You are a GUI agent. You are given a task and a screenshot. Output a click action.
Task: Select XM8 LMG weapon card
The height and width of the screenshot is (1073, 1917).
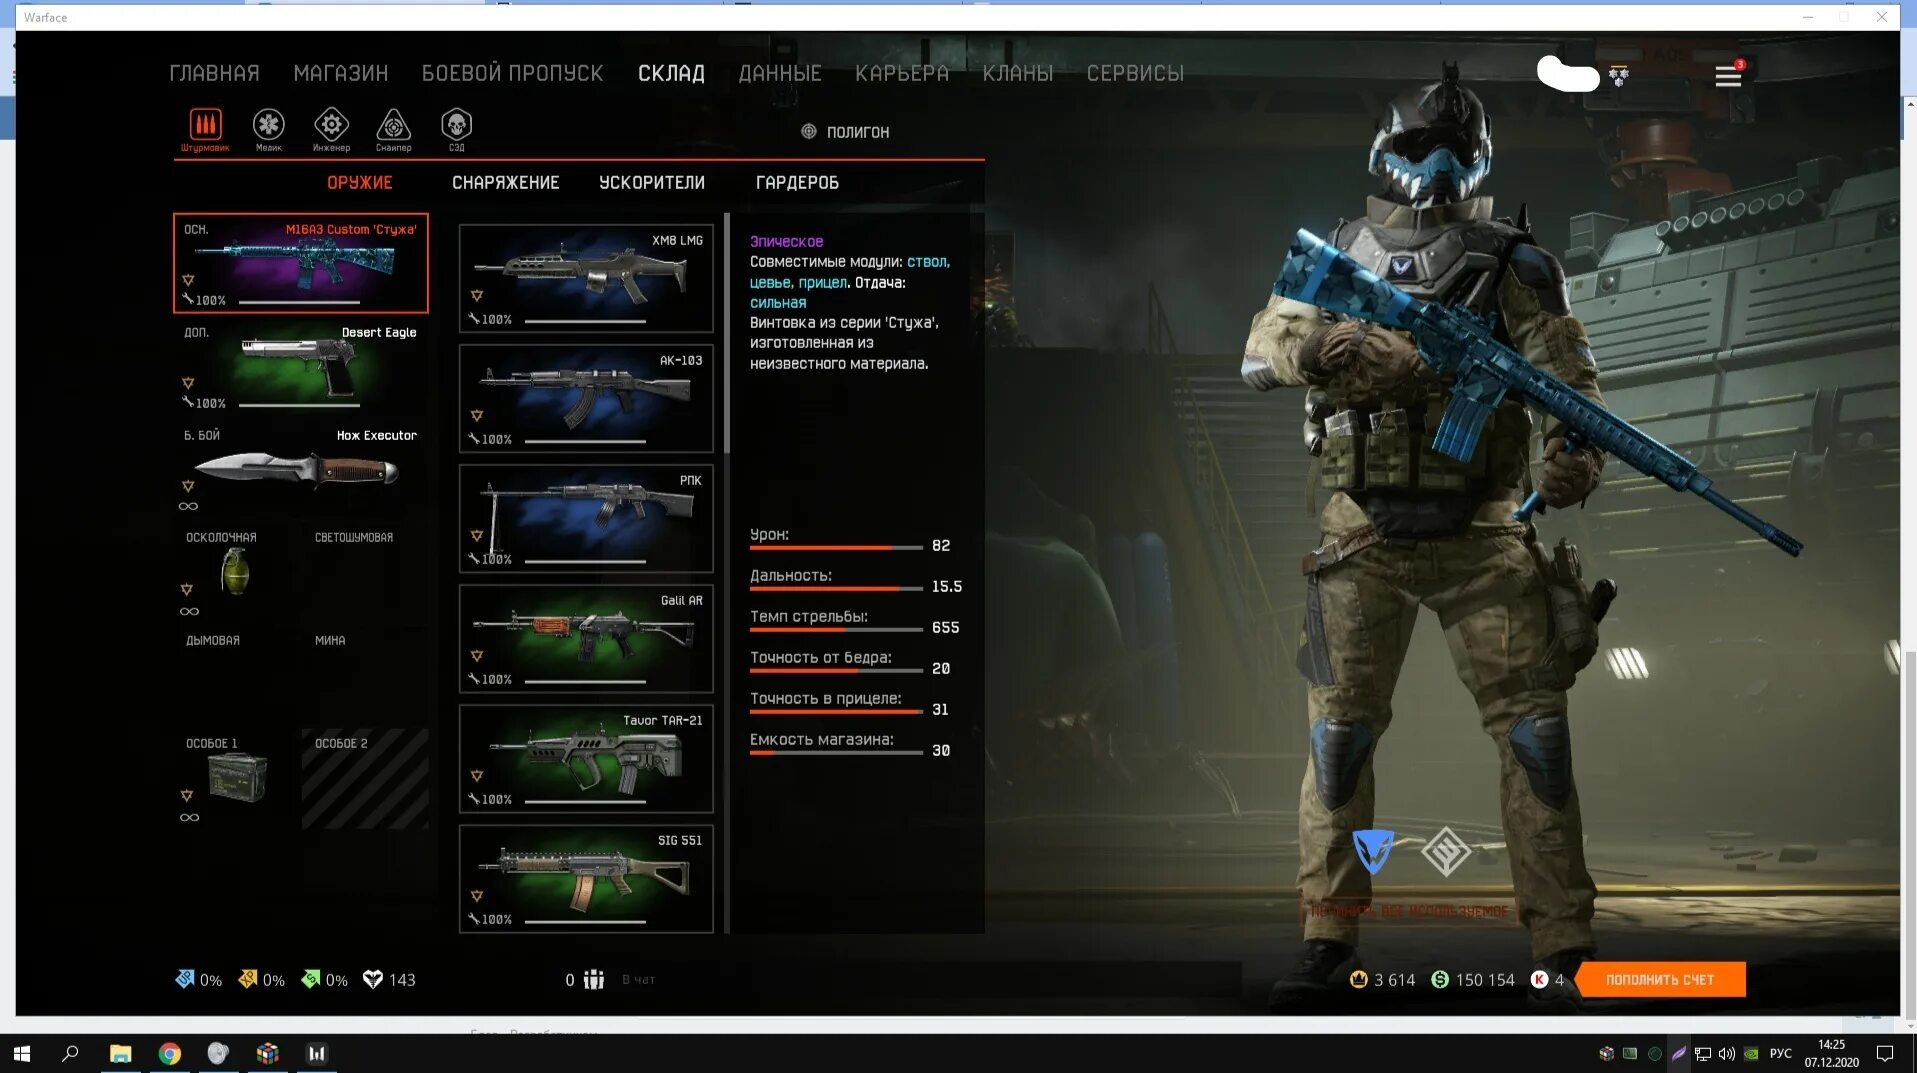[586, 278]
